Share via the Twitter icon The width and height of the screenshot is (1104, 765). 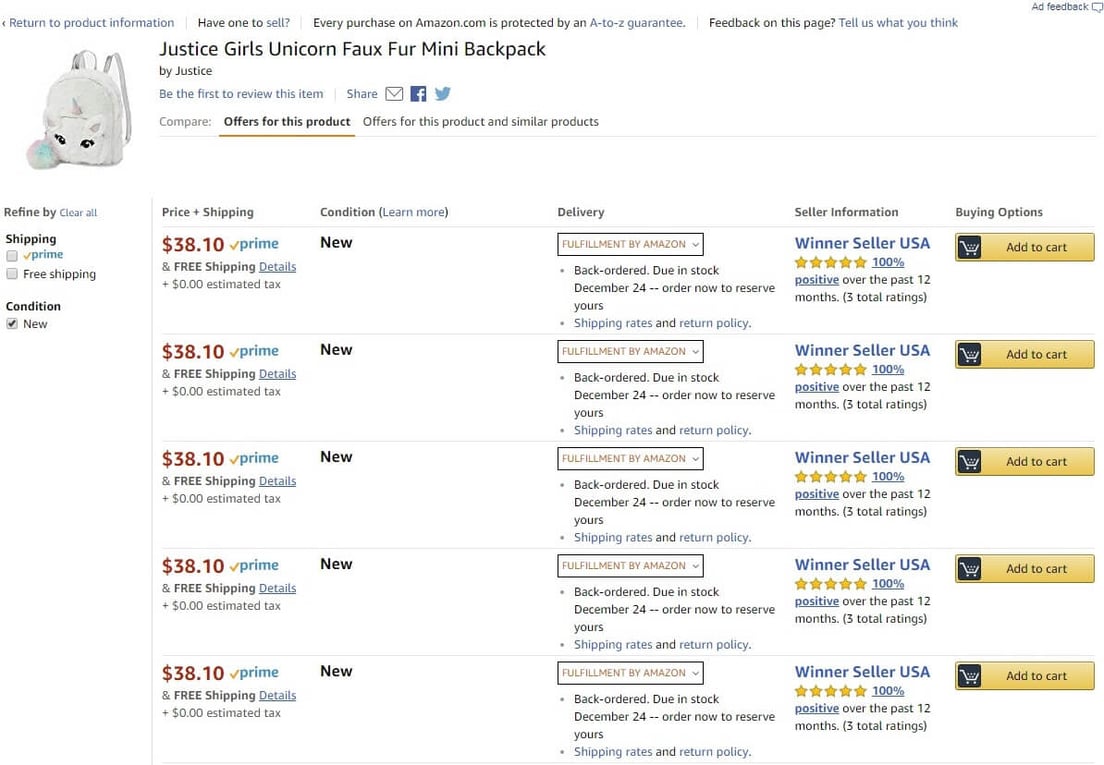[x=441, y=94]
